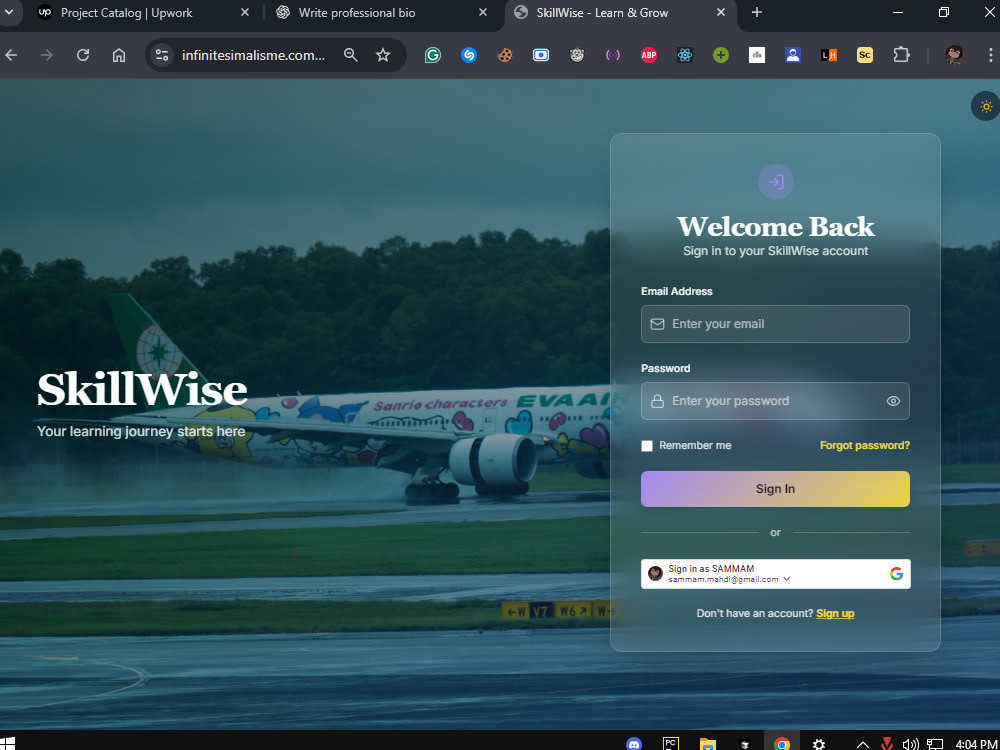This screenshot has height=750, width=1000.
Task: Open the Forgot password? link
Action: (x=864, y=445)
